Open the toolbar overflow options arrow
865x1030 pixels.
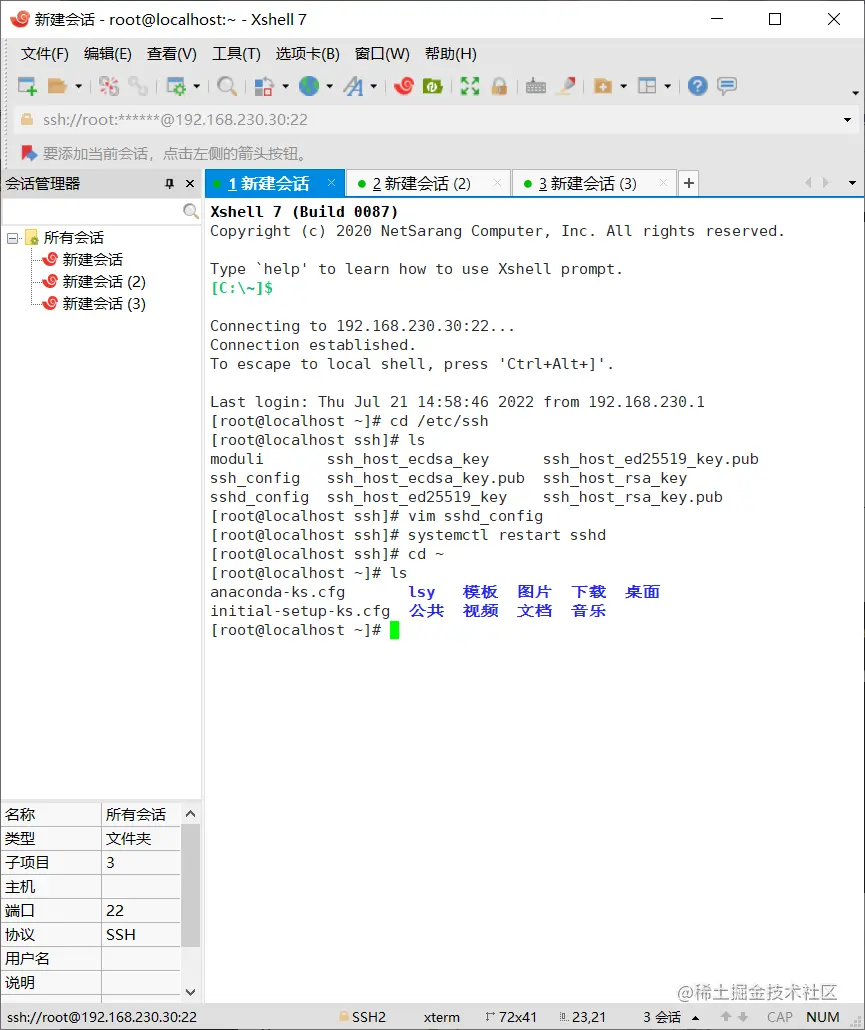click(x=855, y=93)
